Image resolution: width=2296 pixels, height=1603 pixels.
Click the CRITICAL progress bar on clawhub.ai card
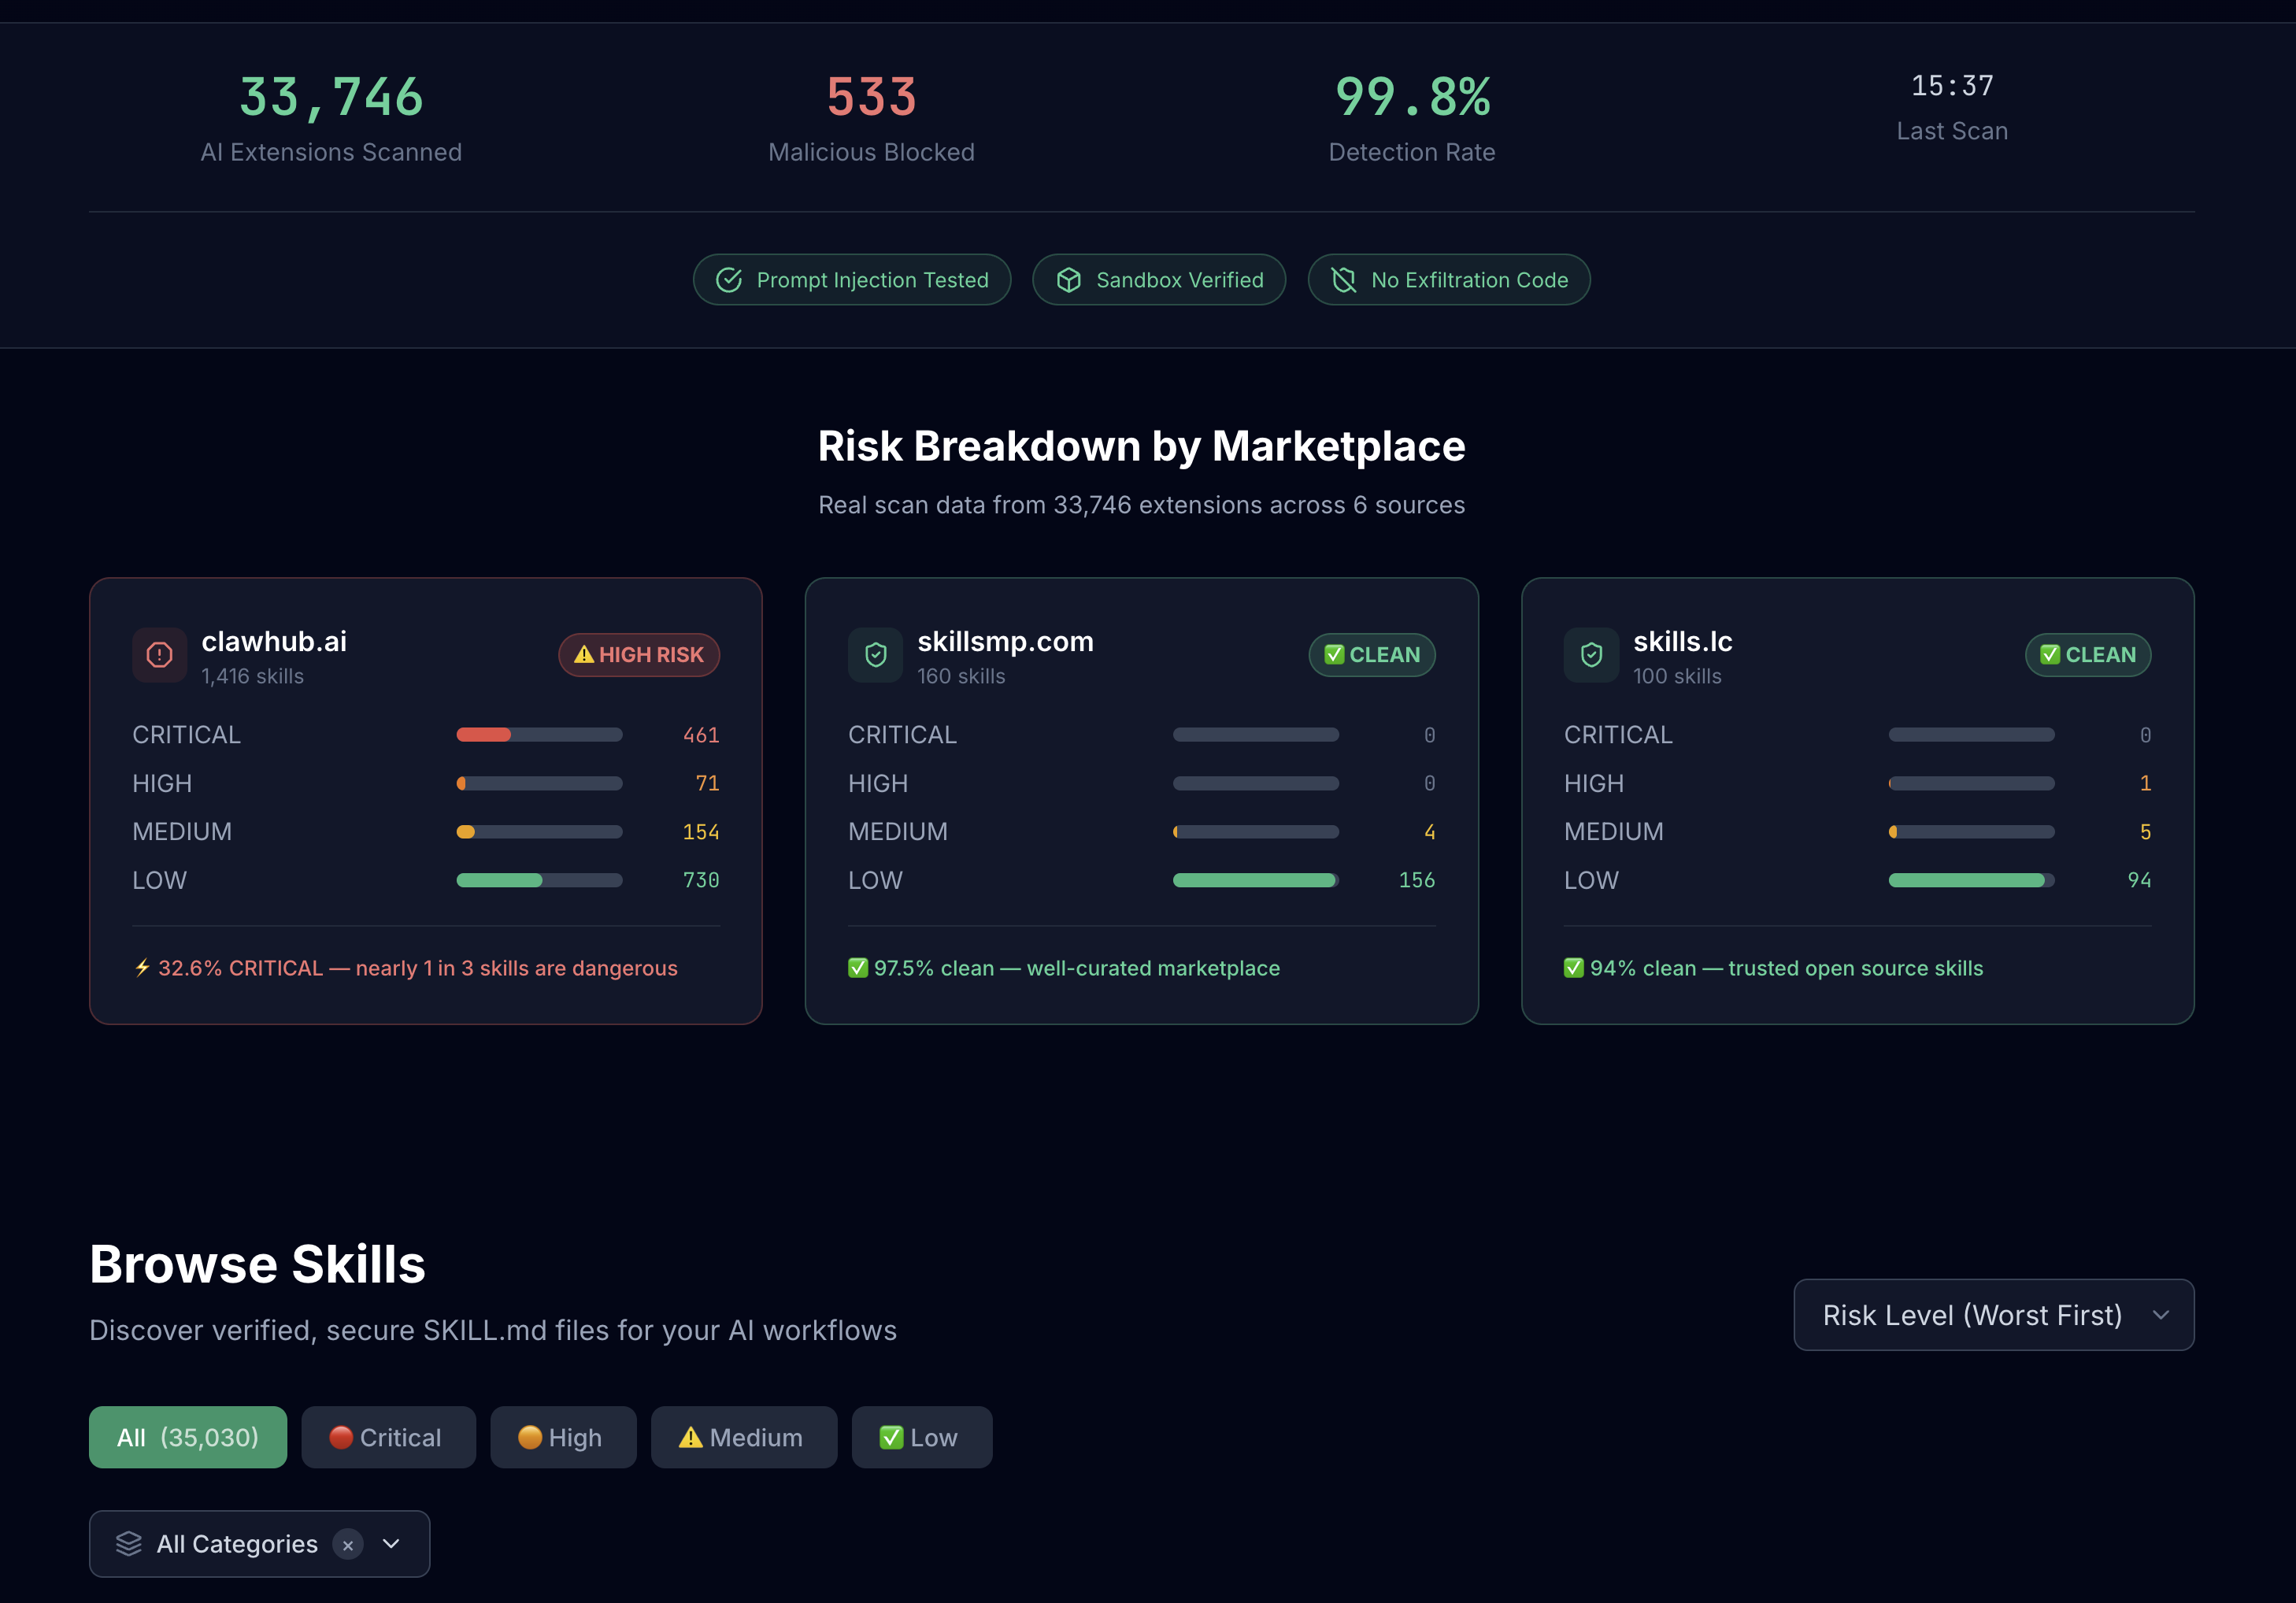click(539, 734)
